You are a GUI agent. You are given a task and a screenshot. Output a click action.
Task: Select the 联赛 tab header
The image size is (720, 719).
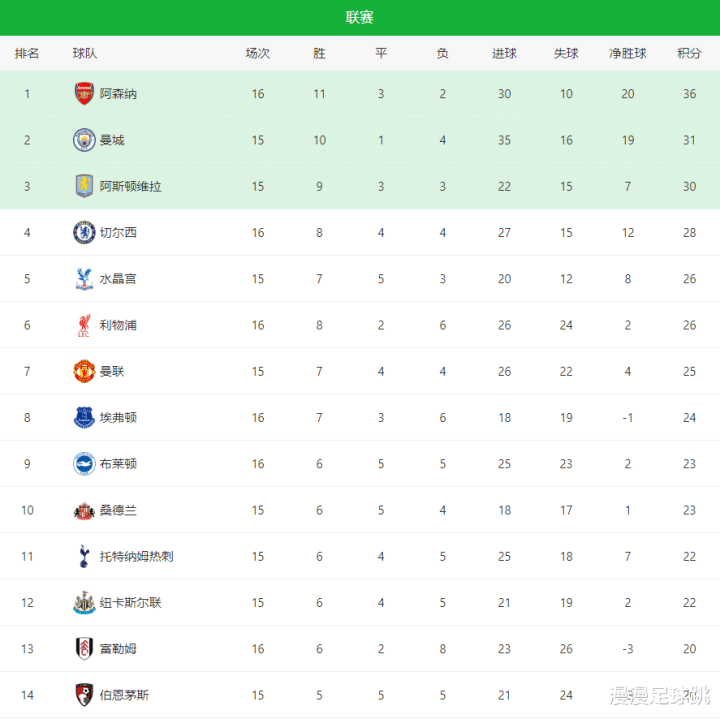coord(360,17)
